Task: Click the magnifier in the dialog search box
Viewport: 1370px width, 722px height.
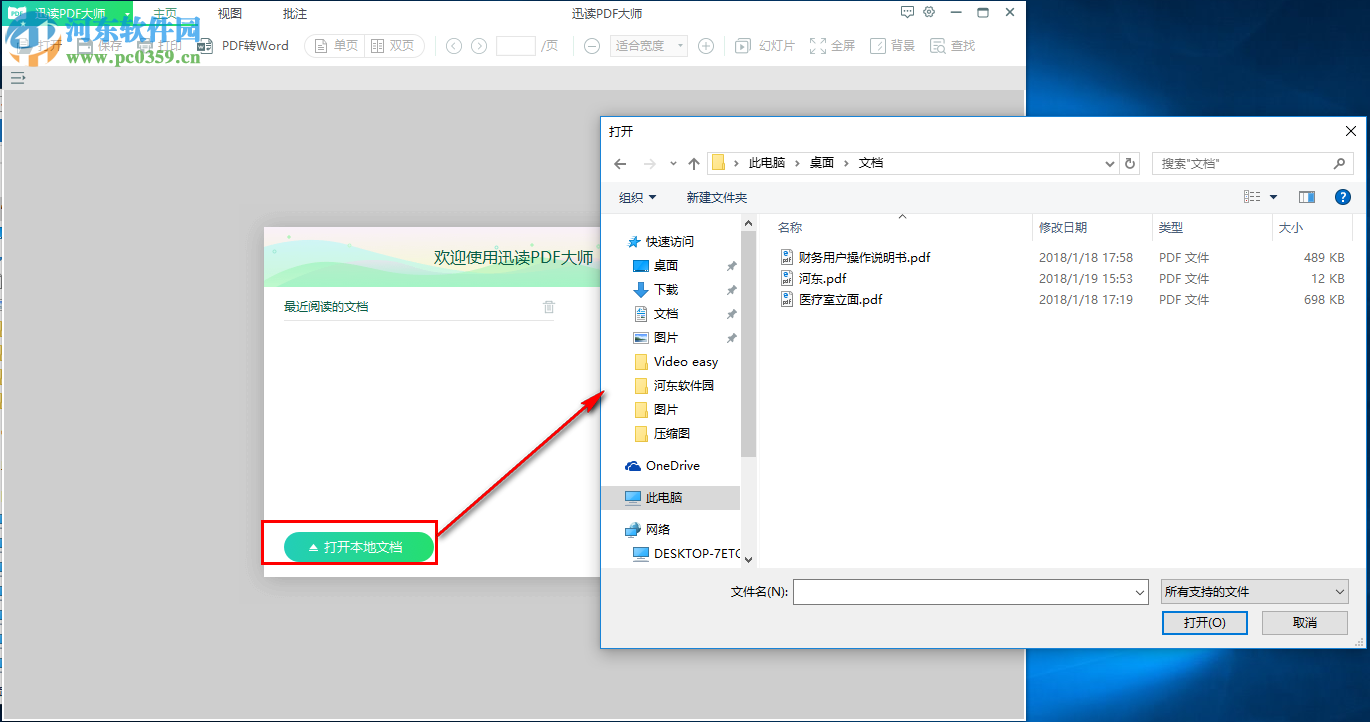Action: click(1339, 163)
